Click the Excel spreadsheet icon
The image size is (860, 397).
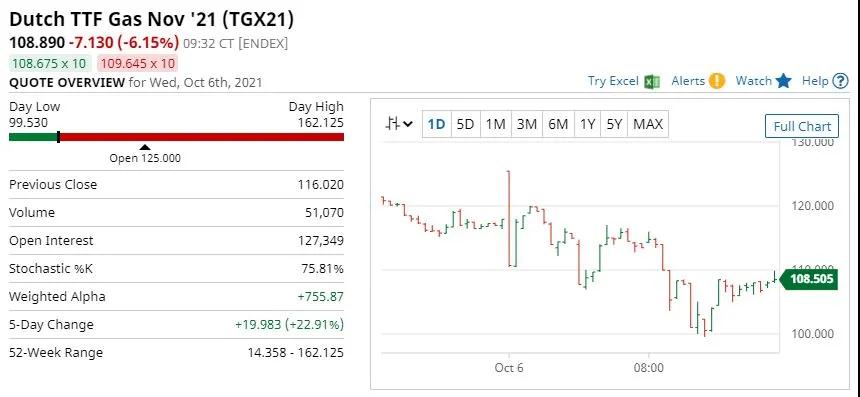pyautogui.click(x=652, y=82)
